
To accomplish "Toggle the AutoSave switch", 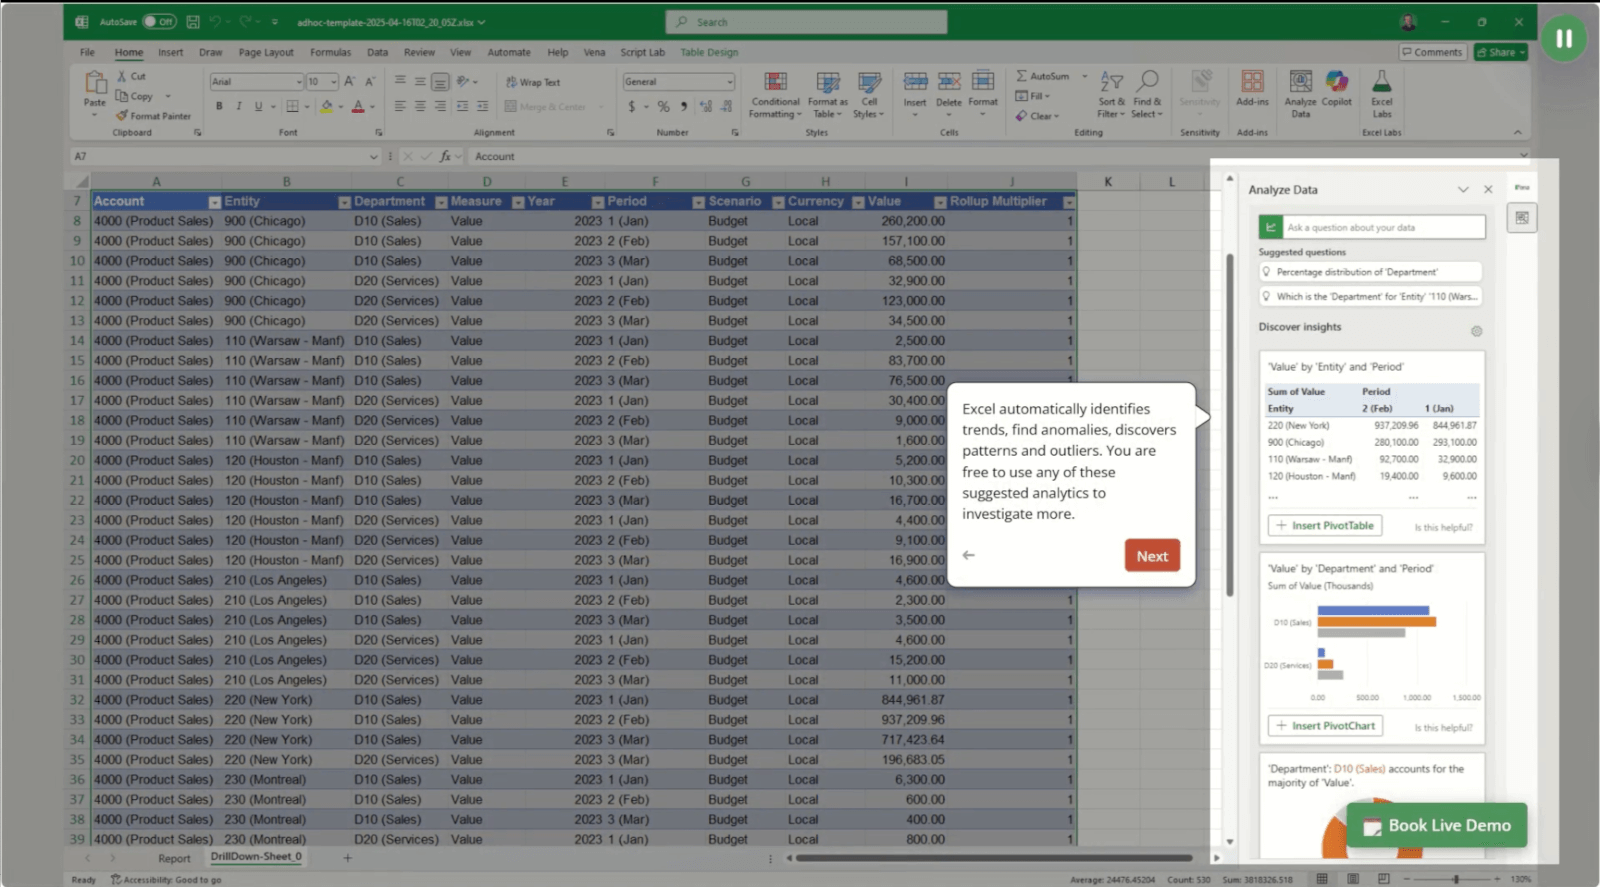I will tap(160, 22).
